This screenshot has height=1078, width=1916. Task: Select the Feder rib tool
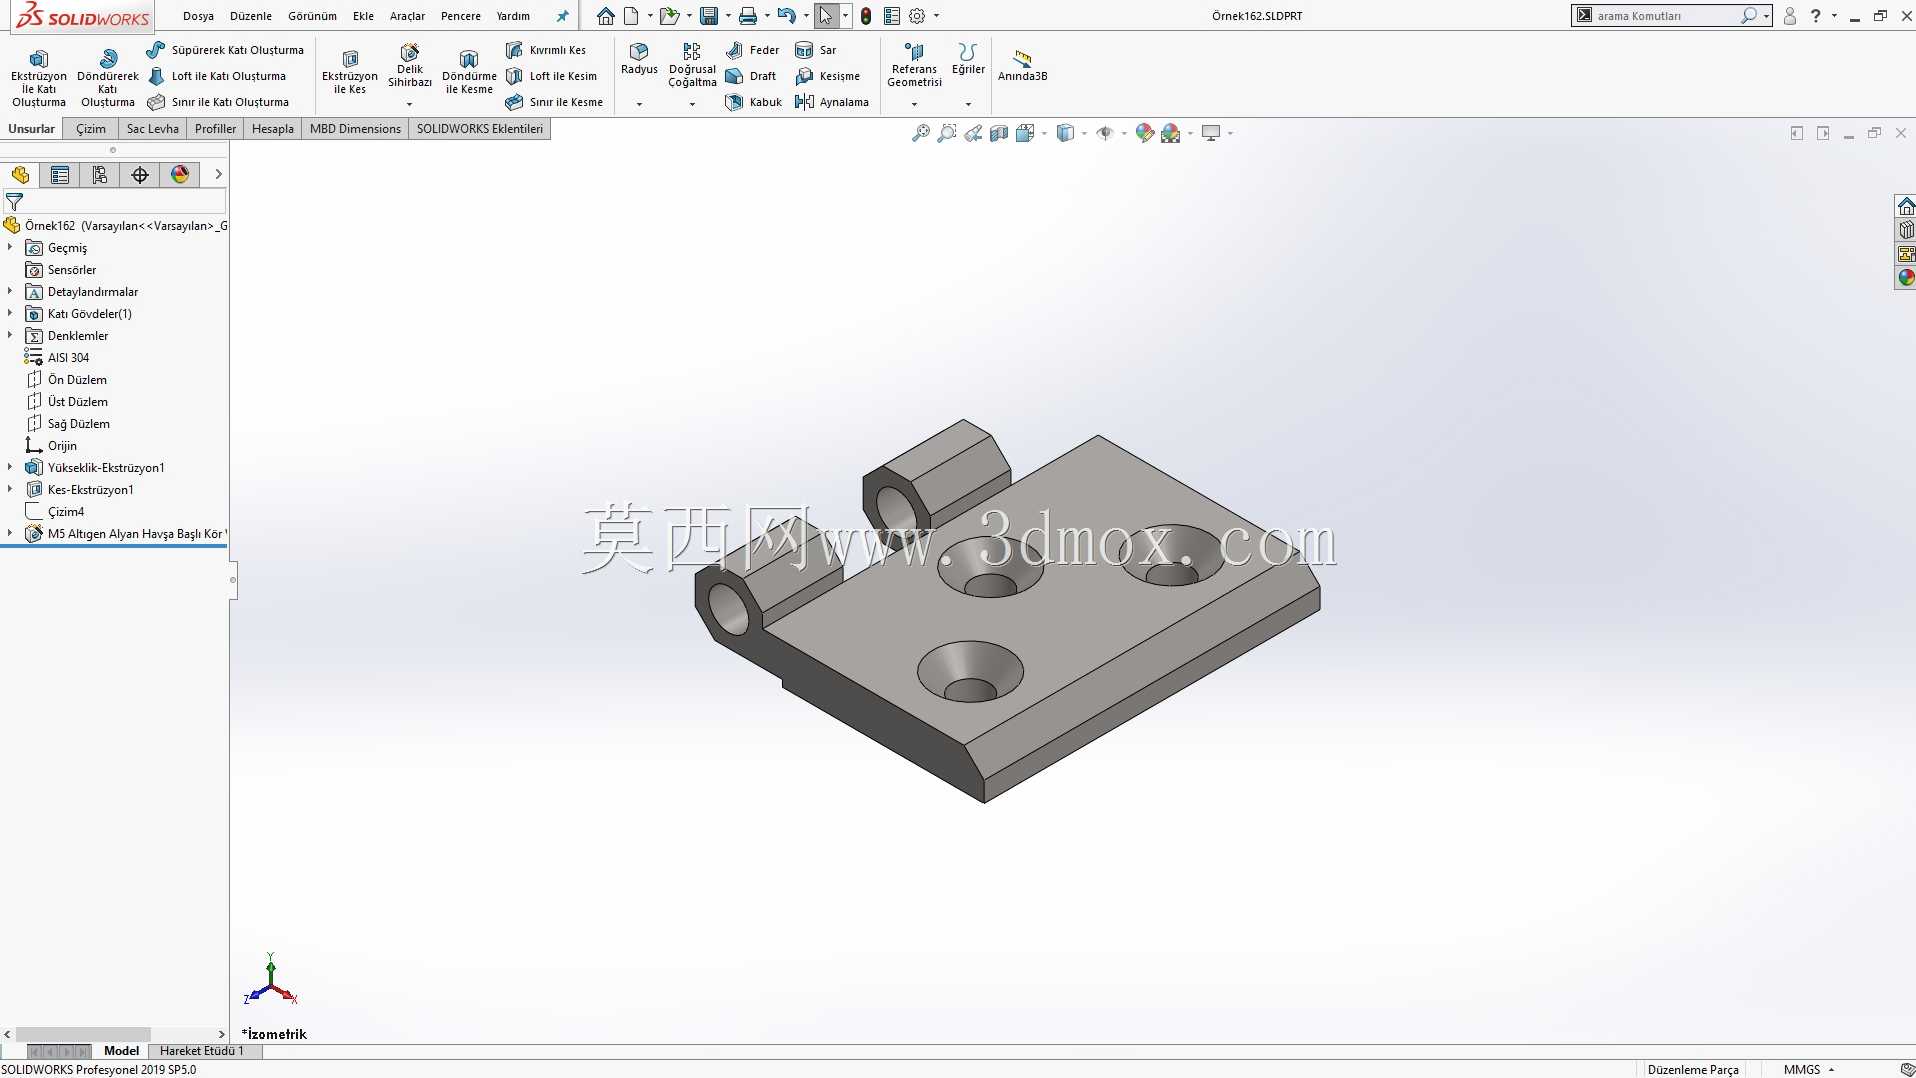pyautogui.click(x=752, y=50)
